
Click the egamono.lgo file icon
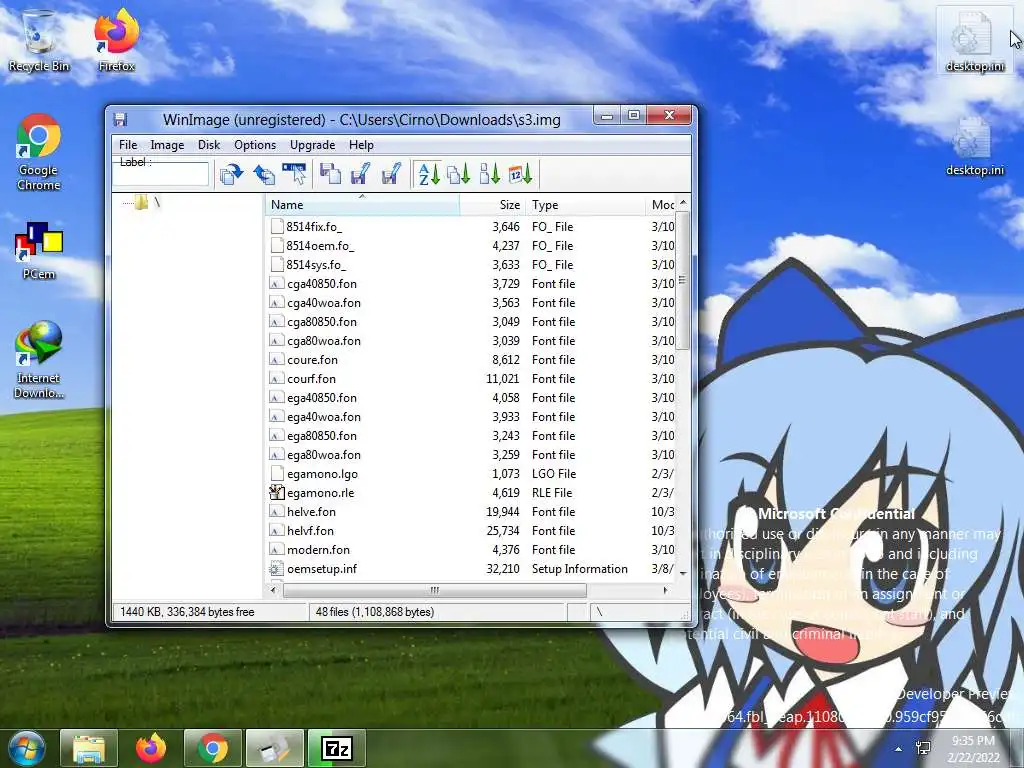pos(277,473)
